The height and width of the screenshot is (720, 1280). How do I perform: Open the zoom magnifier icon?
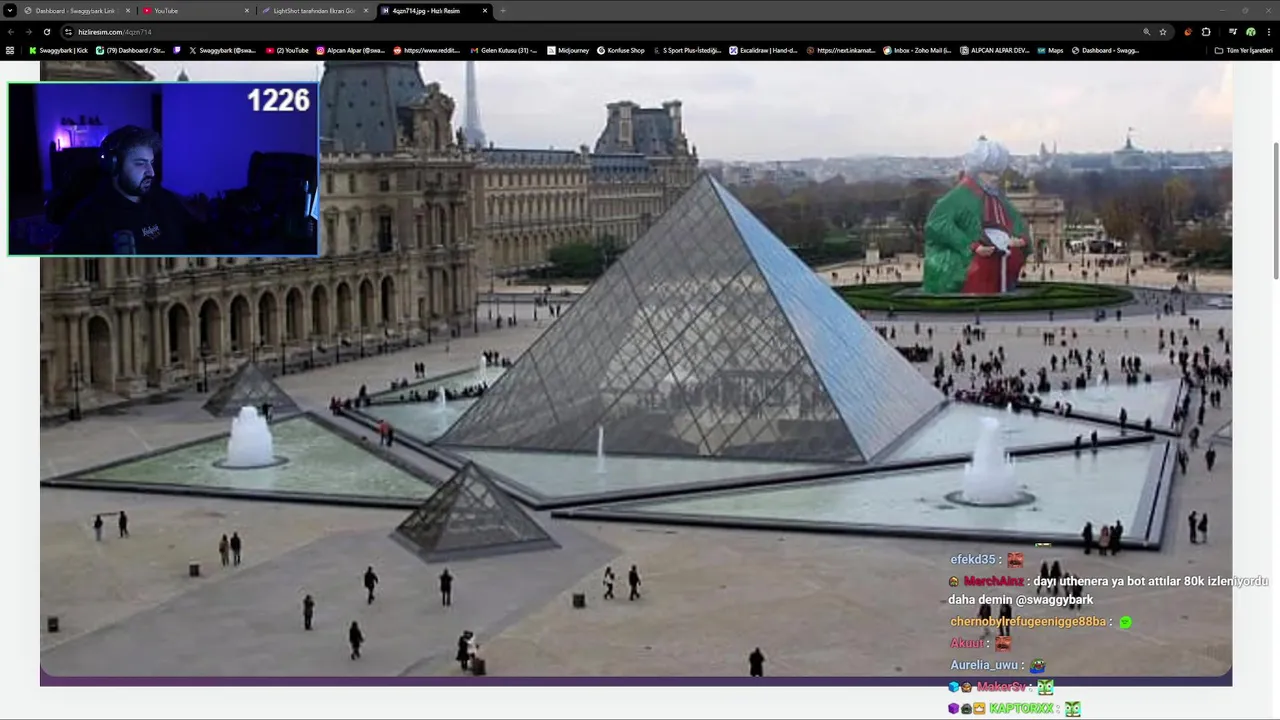1147,32
